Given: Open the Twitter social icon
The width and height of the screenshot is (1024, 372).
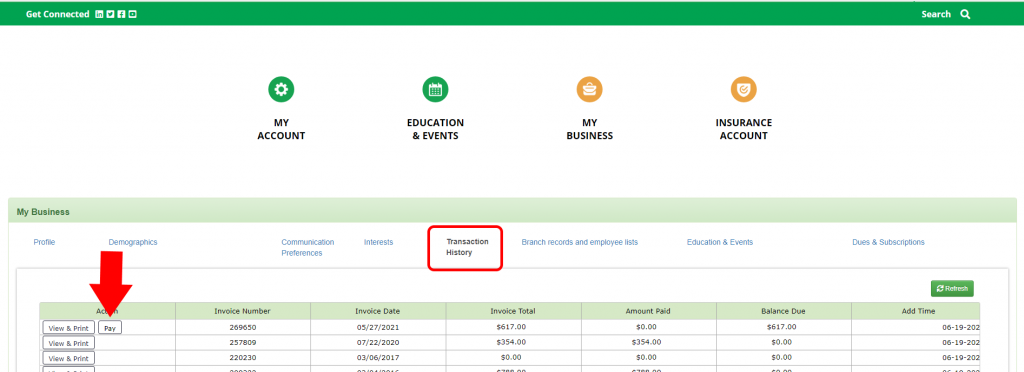Looking at the screenshot, I should click(110, 14).
